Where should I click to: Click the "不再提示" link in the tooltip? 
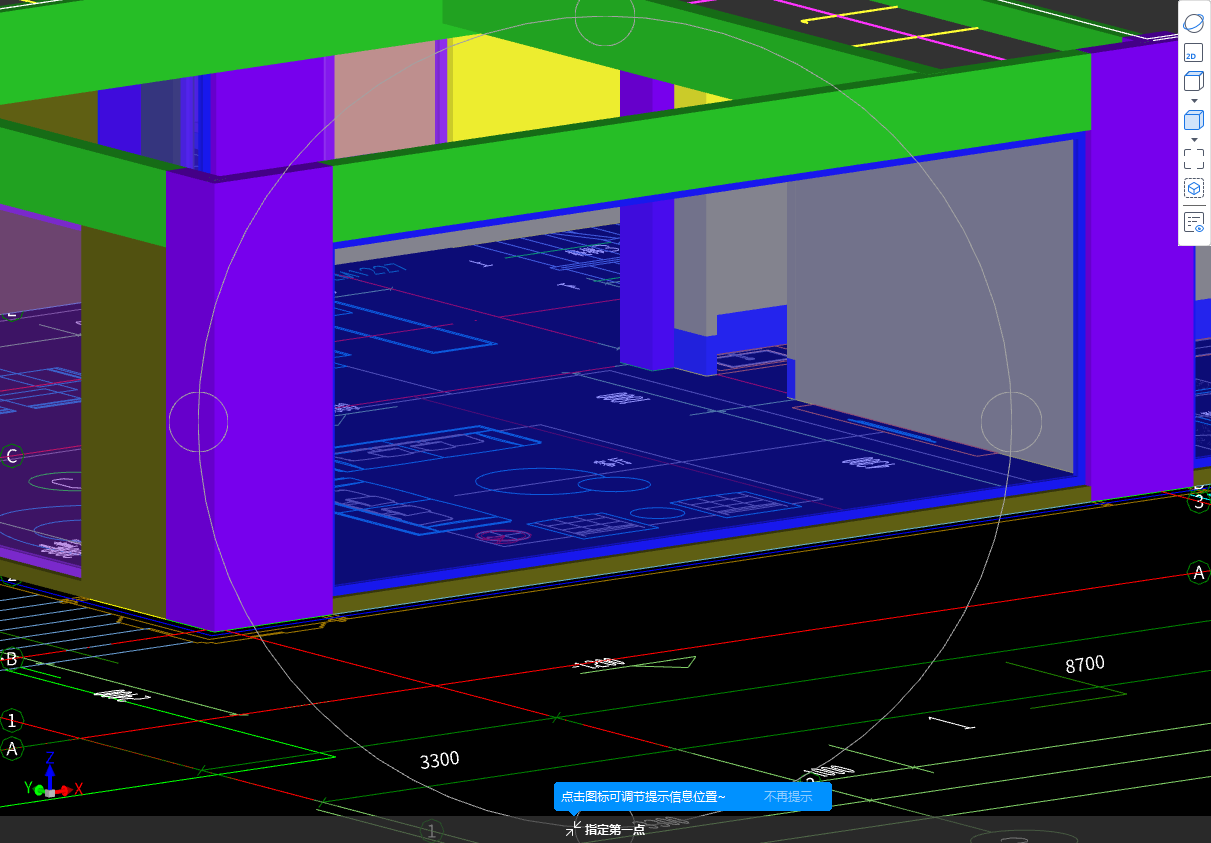pos(788,797)
